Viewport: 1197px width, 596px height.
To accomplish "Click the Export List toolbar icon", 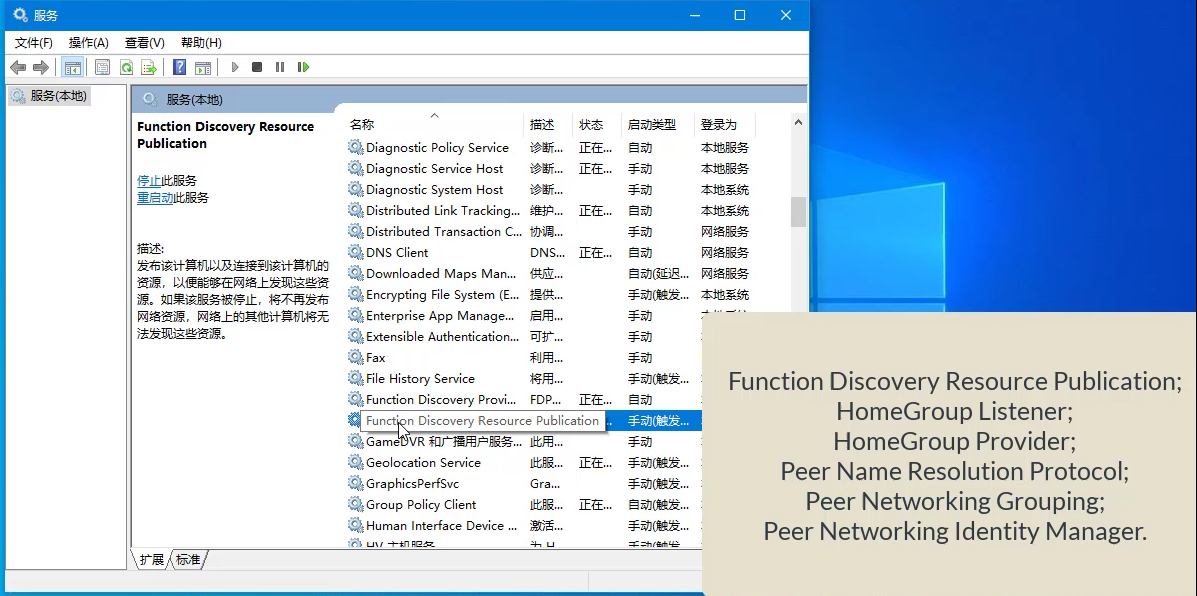I will coord(148,67).
